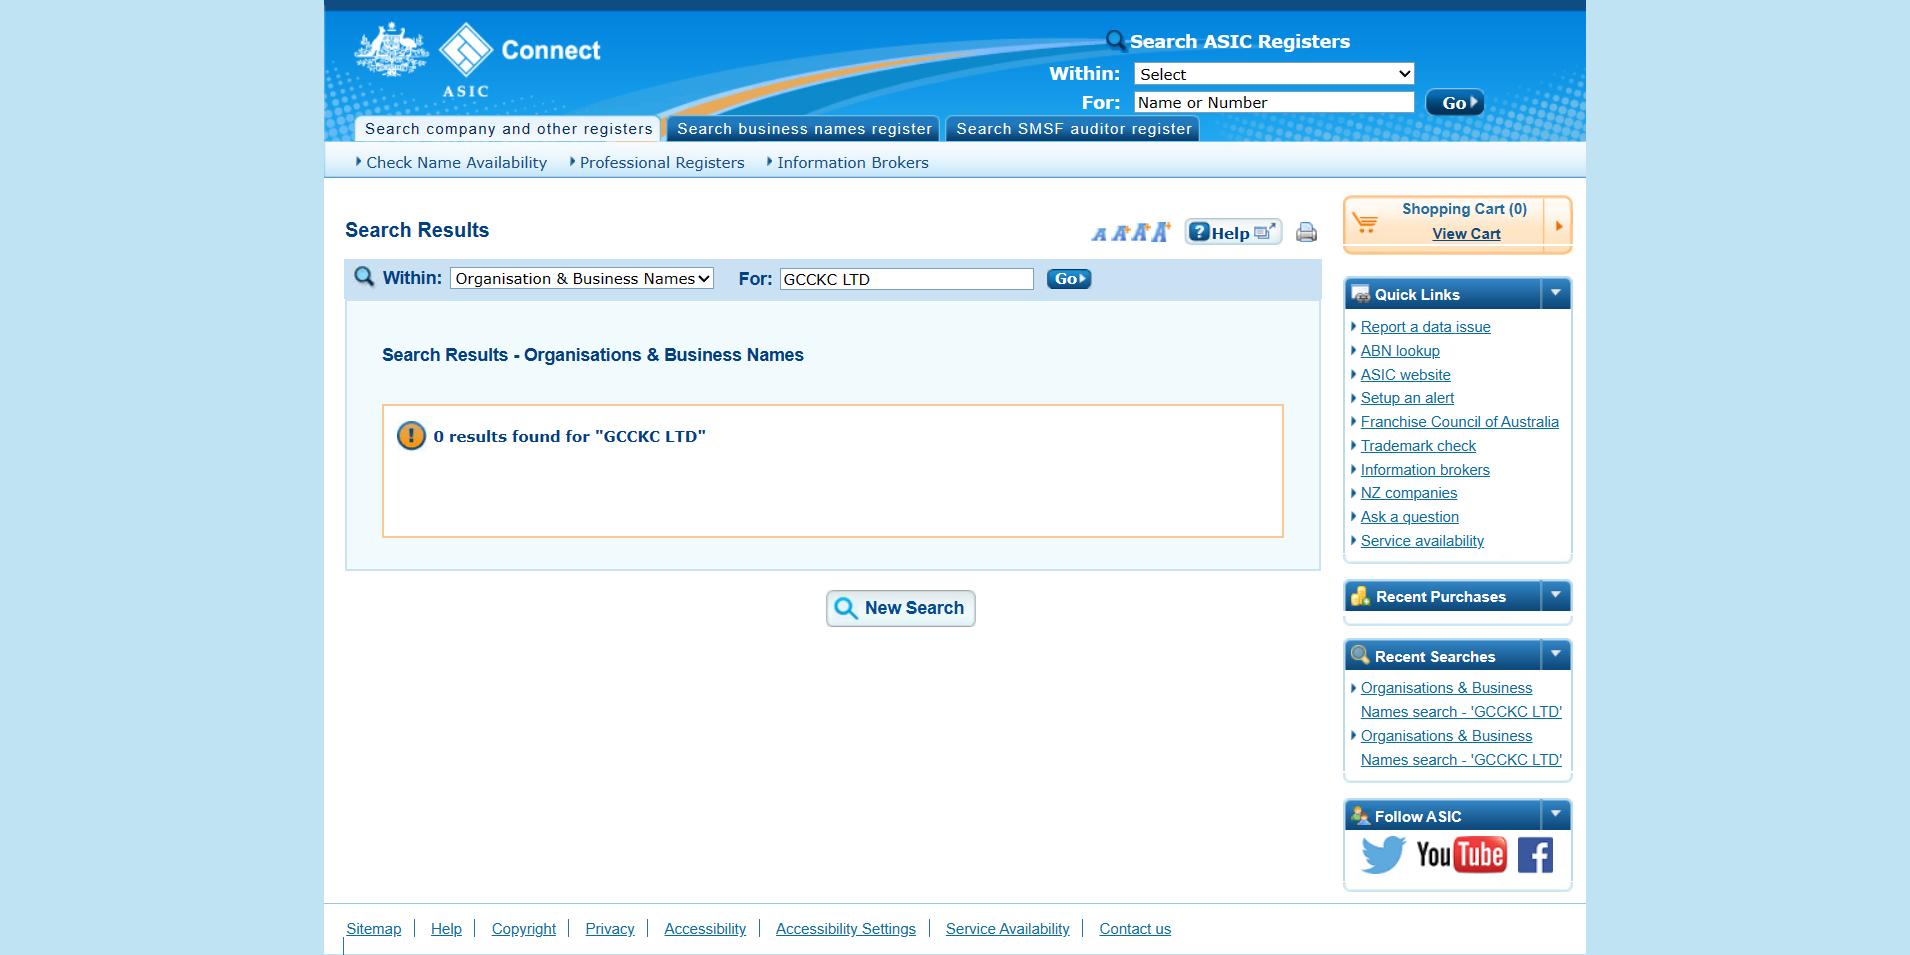Open the Twitter icon under Follow ASIC
The width and height of the screenshot is (1910, 955).
coord(1383,855)
